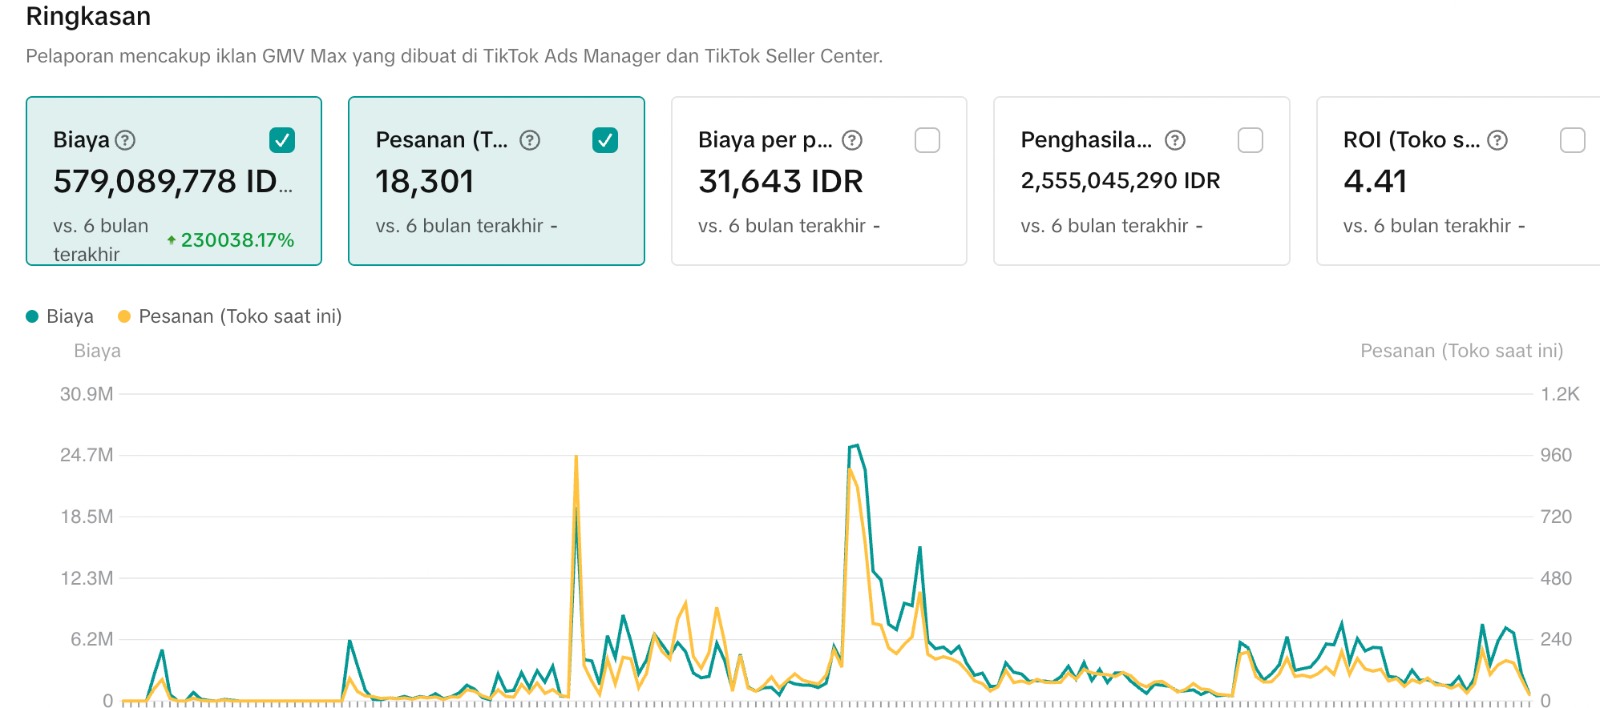
Task: Click the 31,643 IDR value
Action: pyautogui.click(x=780, y=181)
